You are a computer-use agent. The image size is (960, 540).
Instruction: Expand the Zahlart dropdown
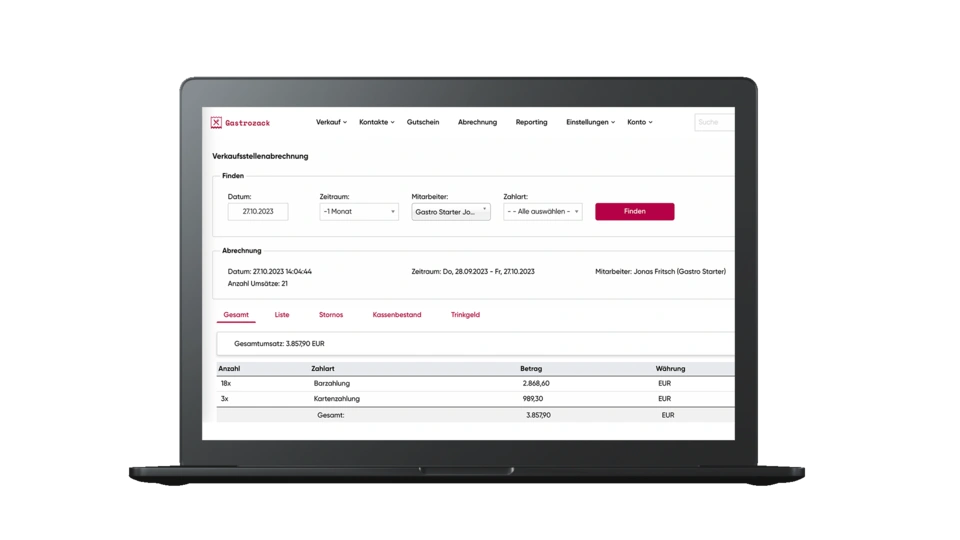click(542, 212)
